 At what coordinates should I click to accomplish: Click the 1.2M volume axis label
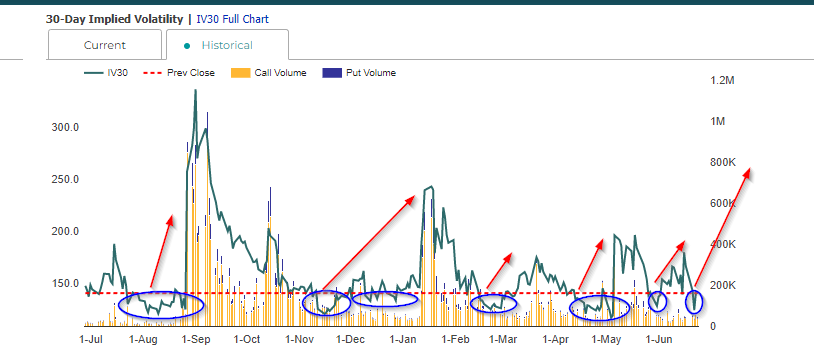[x=722, y=81]
